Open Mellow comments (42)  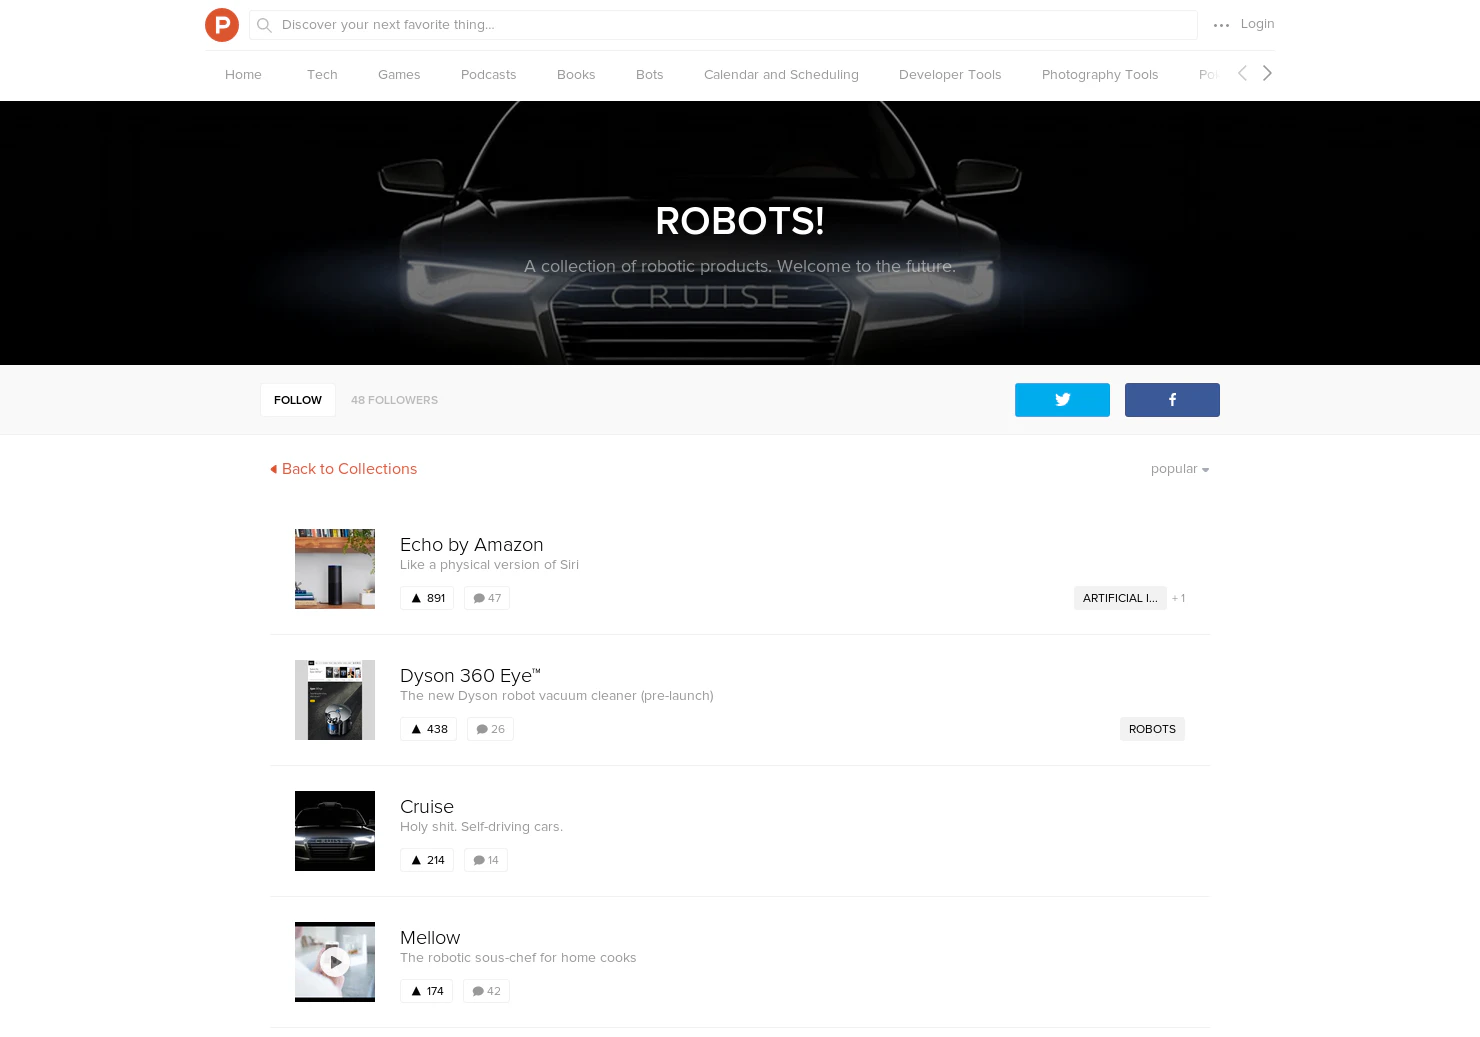[486, 991]
